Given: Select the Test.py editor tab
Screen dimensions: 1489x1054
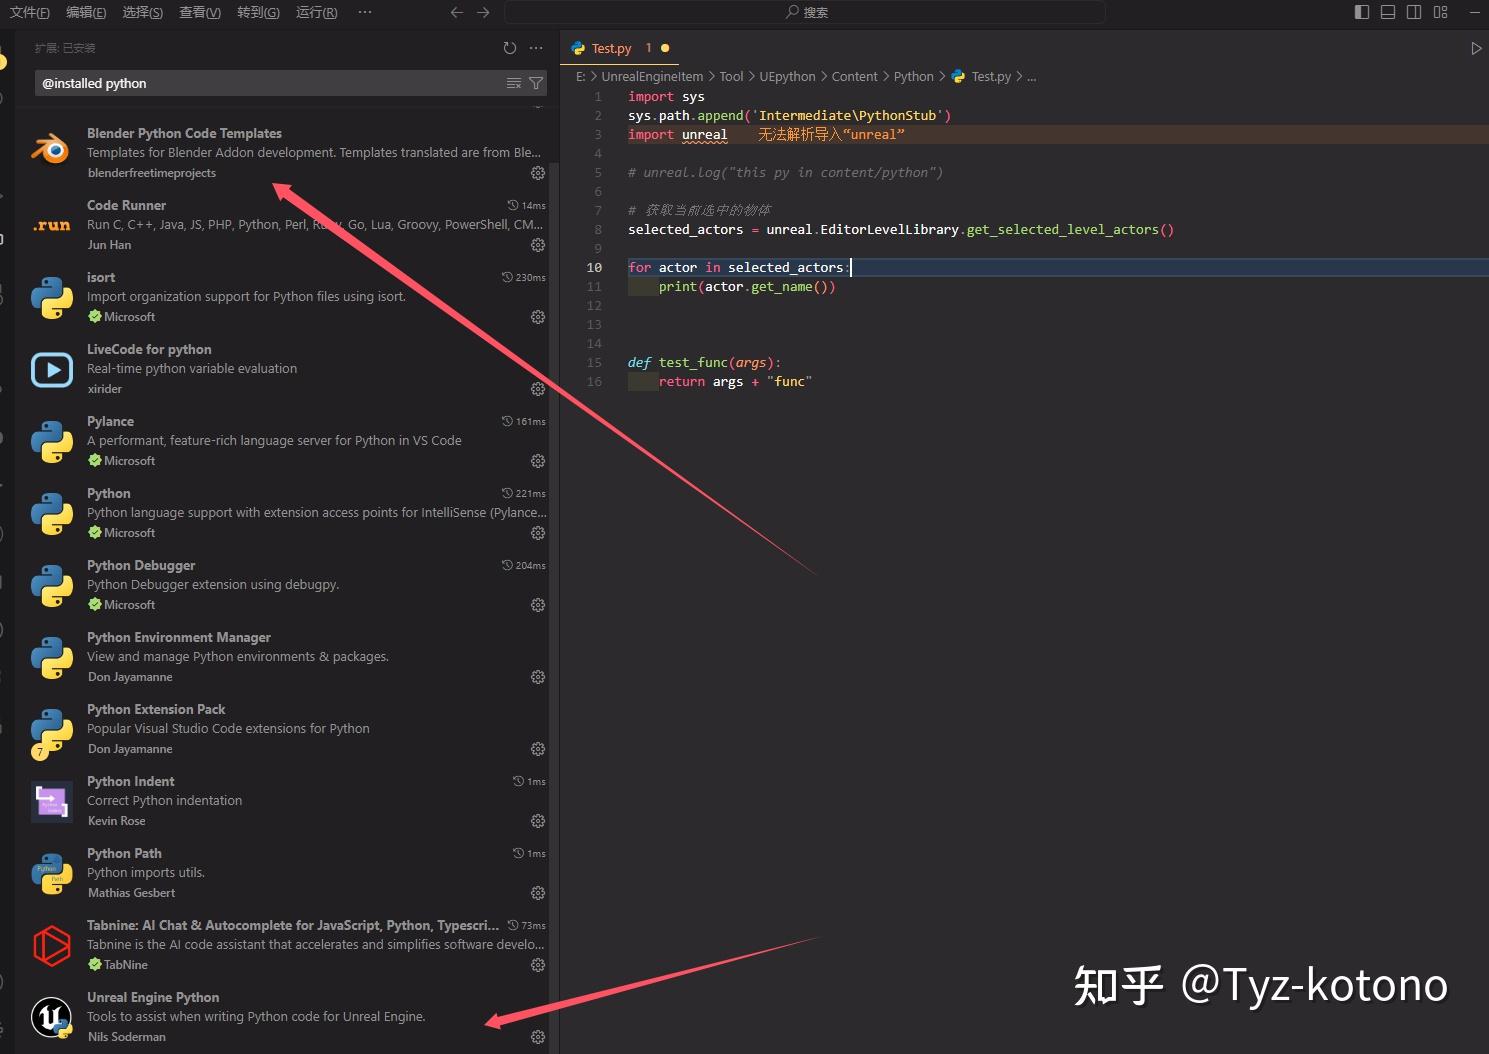Looking at the screenshot, I should click(x=610, y=47).
